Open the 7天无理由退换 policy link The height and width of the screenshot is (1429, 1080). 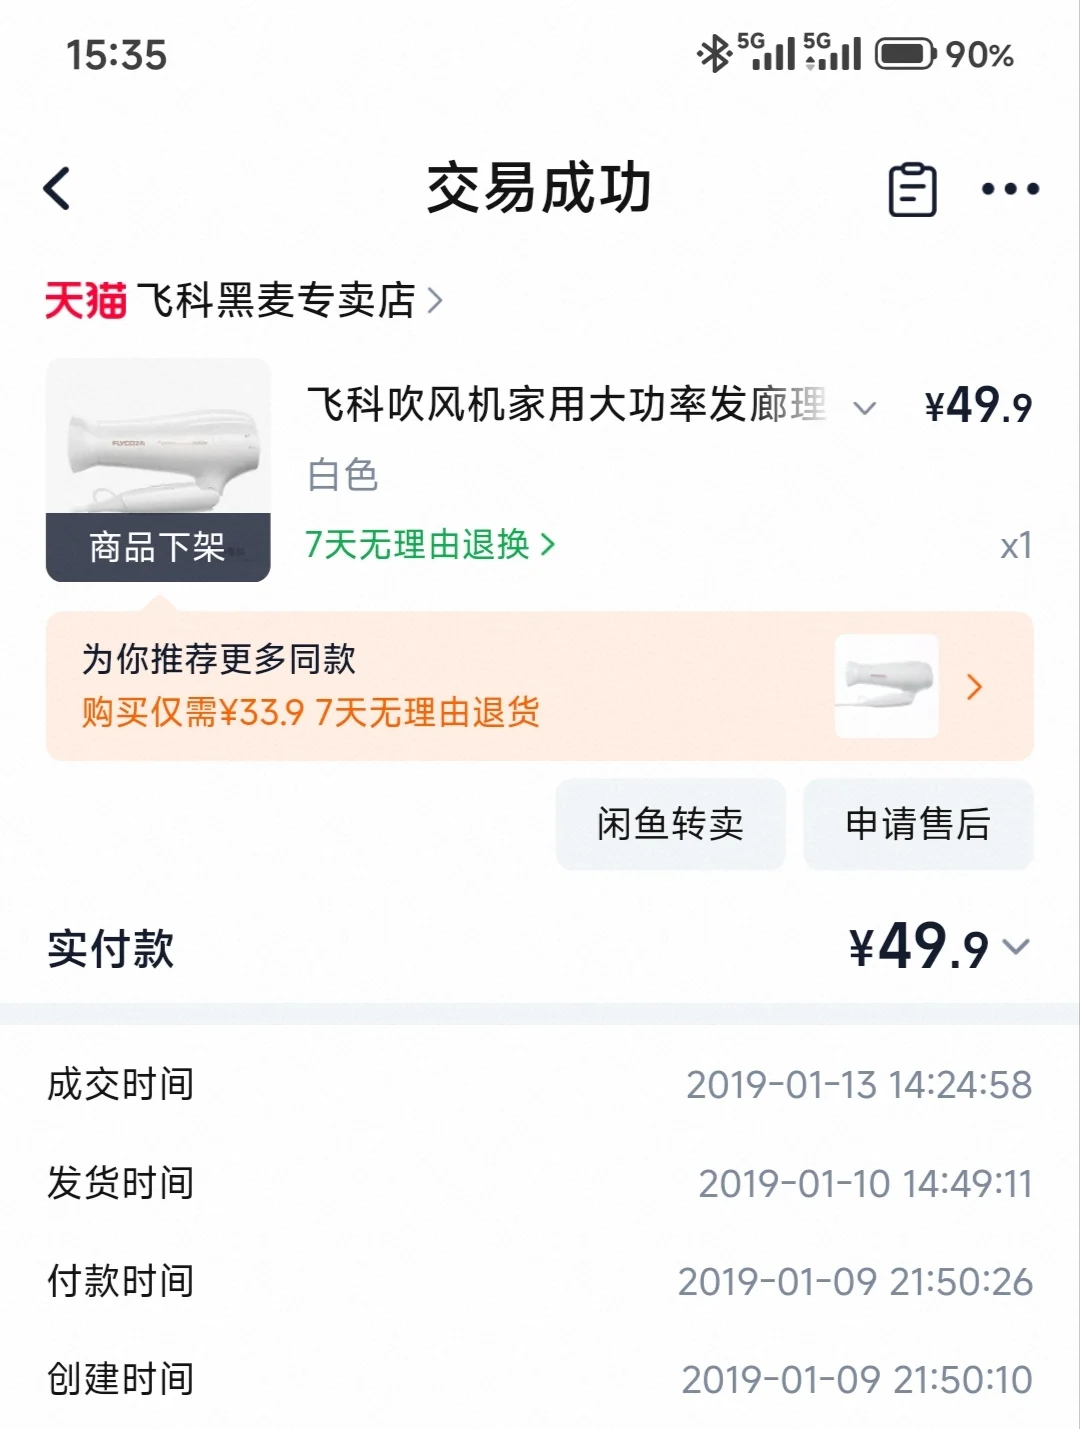click(x=429, y=545)
